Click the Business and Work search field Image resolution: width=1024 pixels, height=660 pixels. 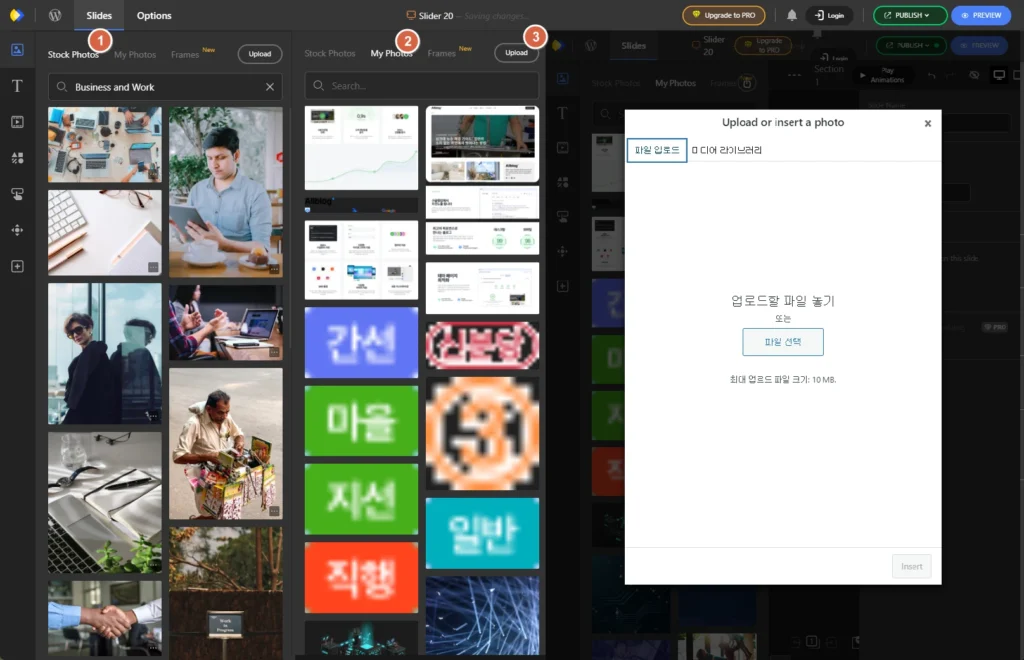click(x=165, y=87)
